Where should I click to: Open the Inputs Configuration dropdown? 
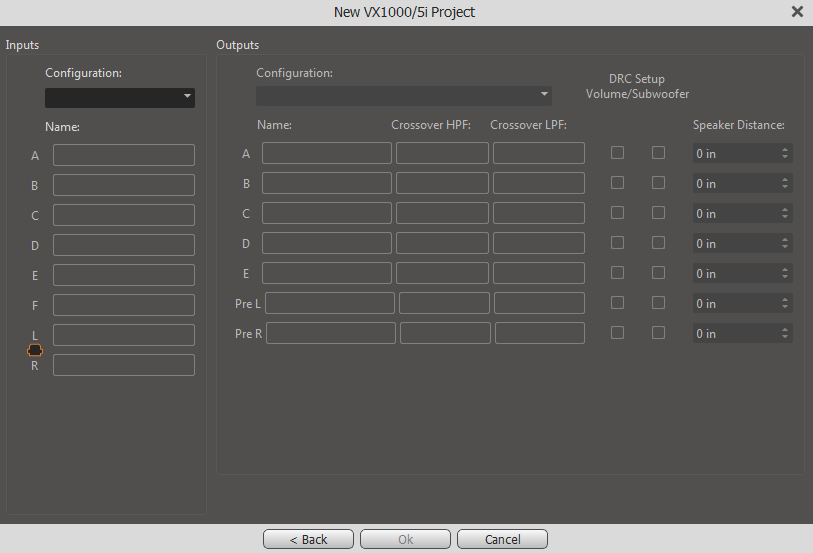(120, 97)
